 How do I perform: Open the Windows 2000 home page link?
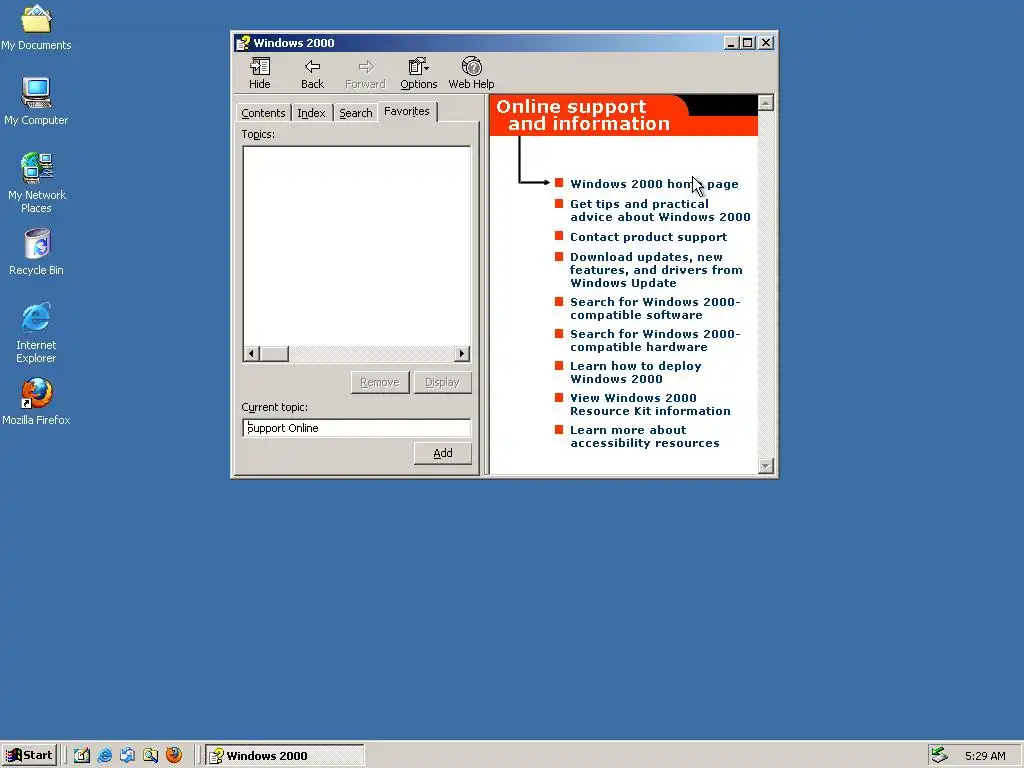[x=654, y=184]
